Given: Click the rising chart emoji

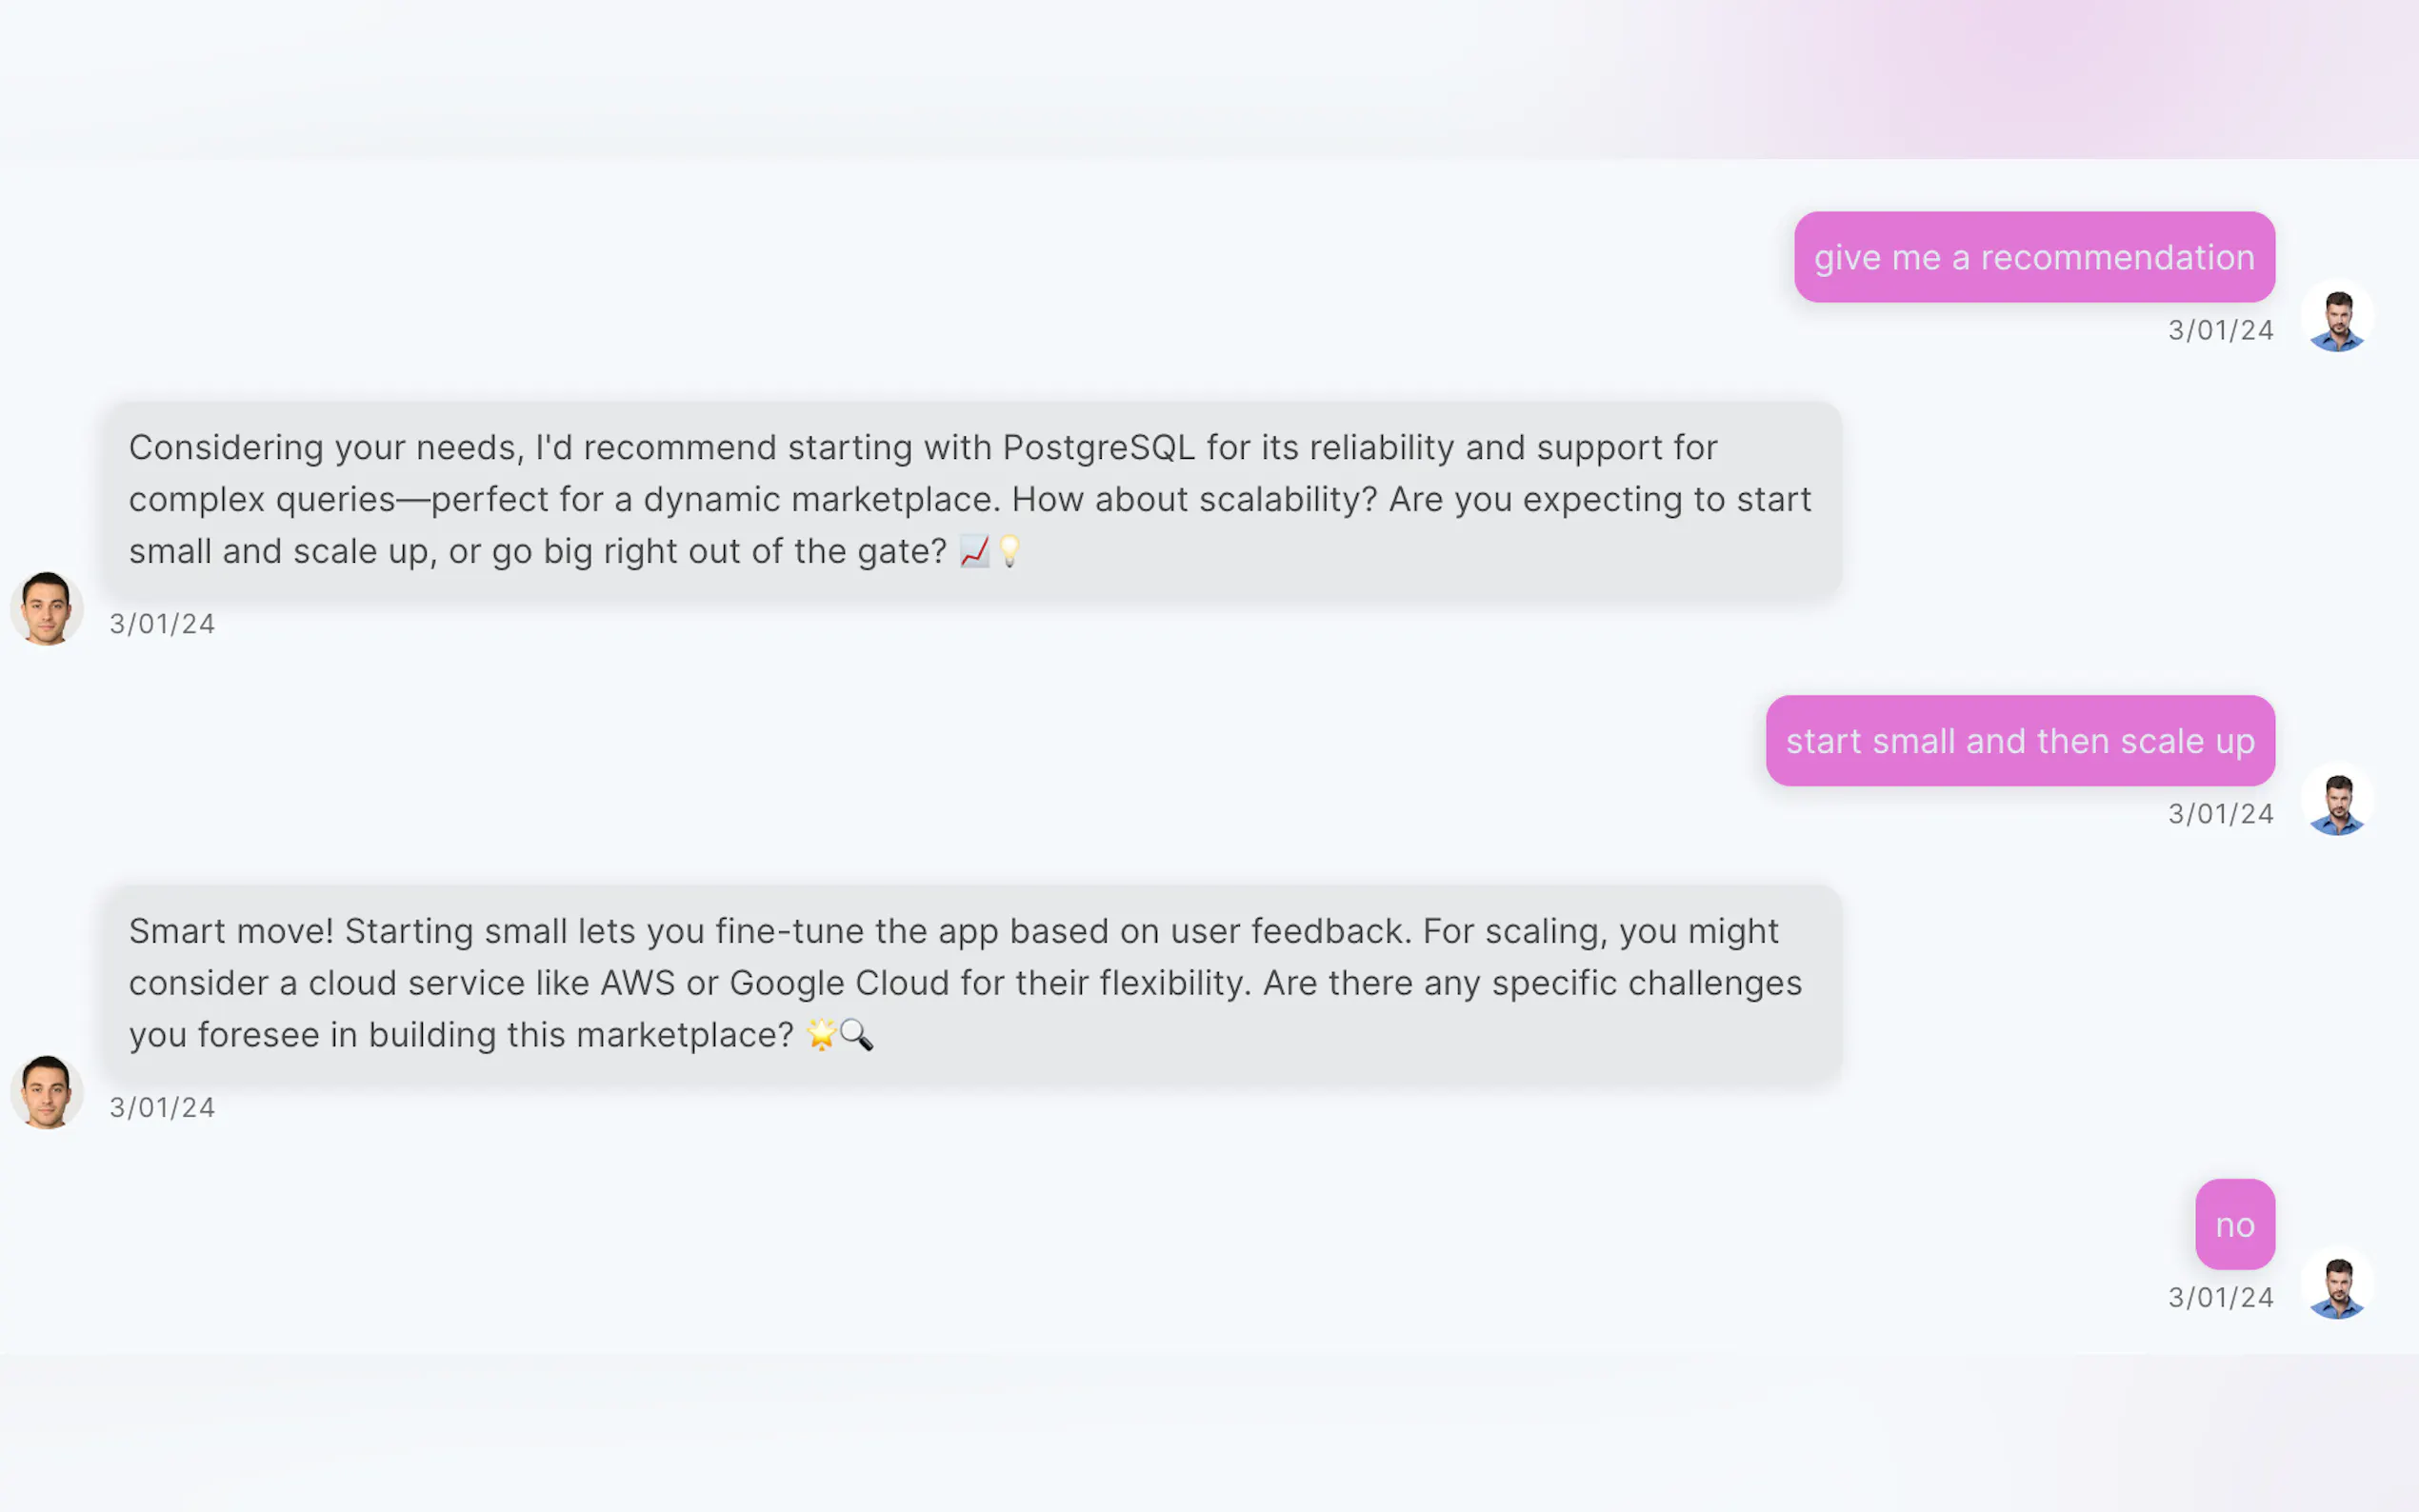Looking at the screenshot, I should pos(974,551).
